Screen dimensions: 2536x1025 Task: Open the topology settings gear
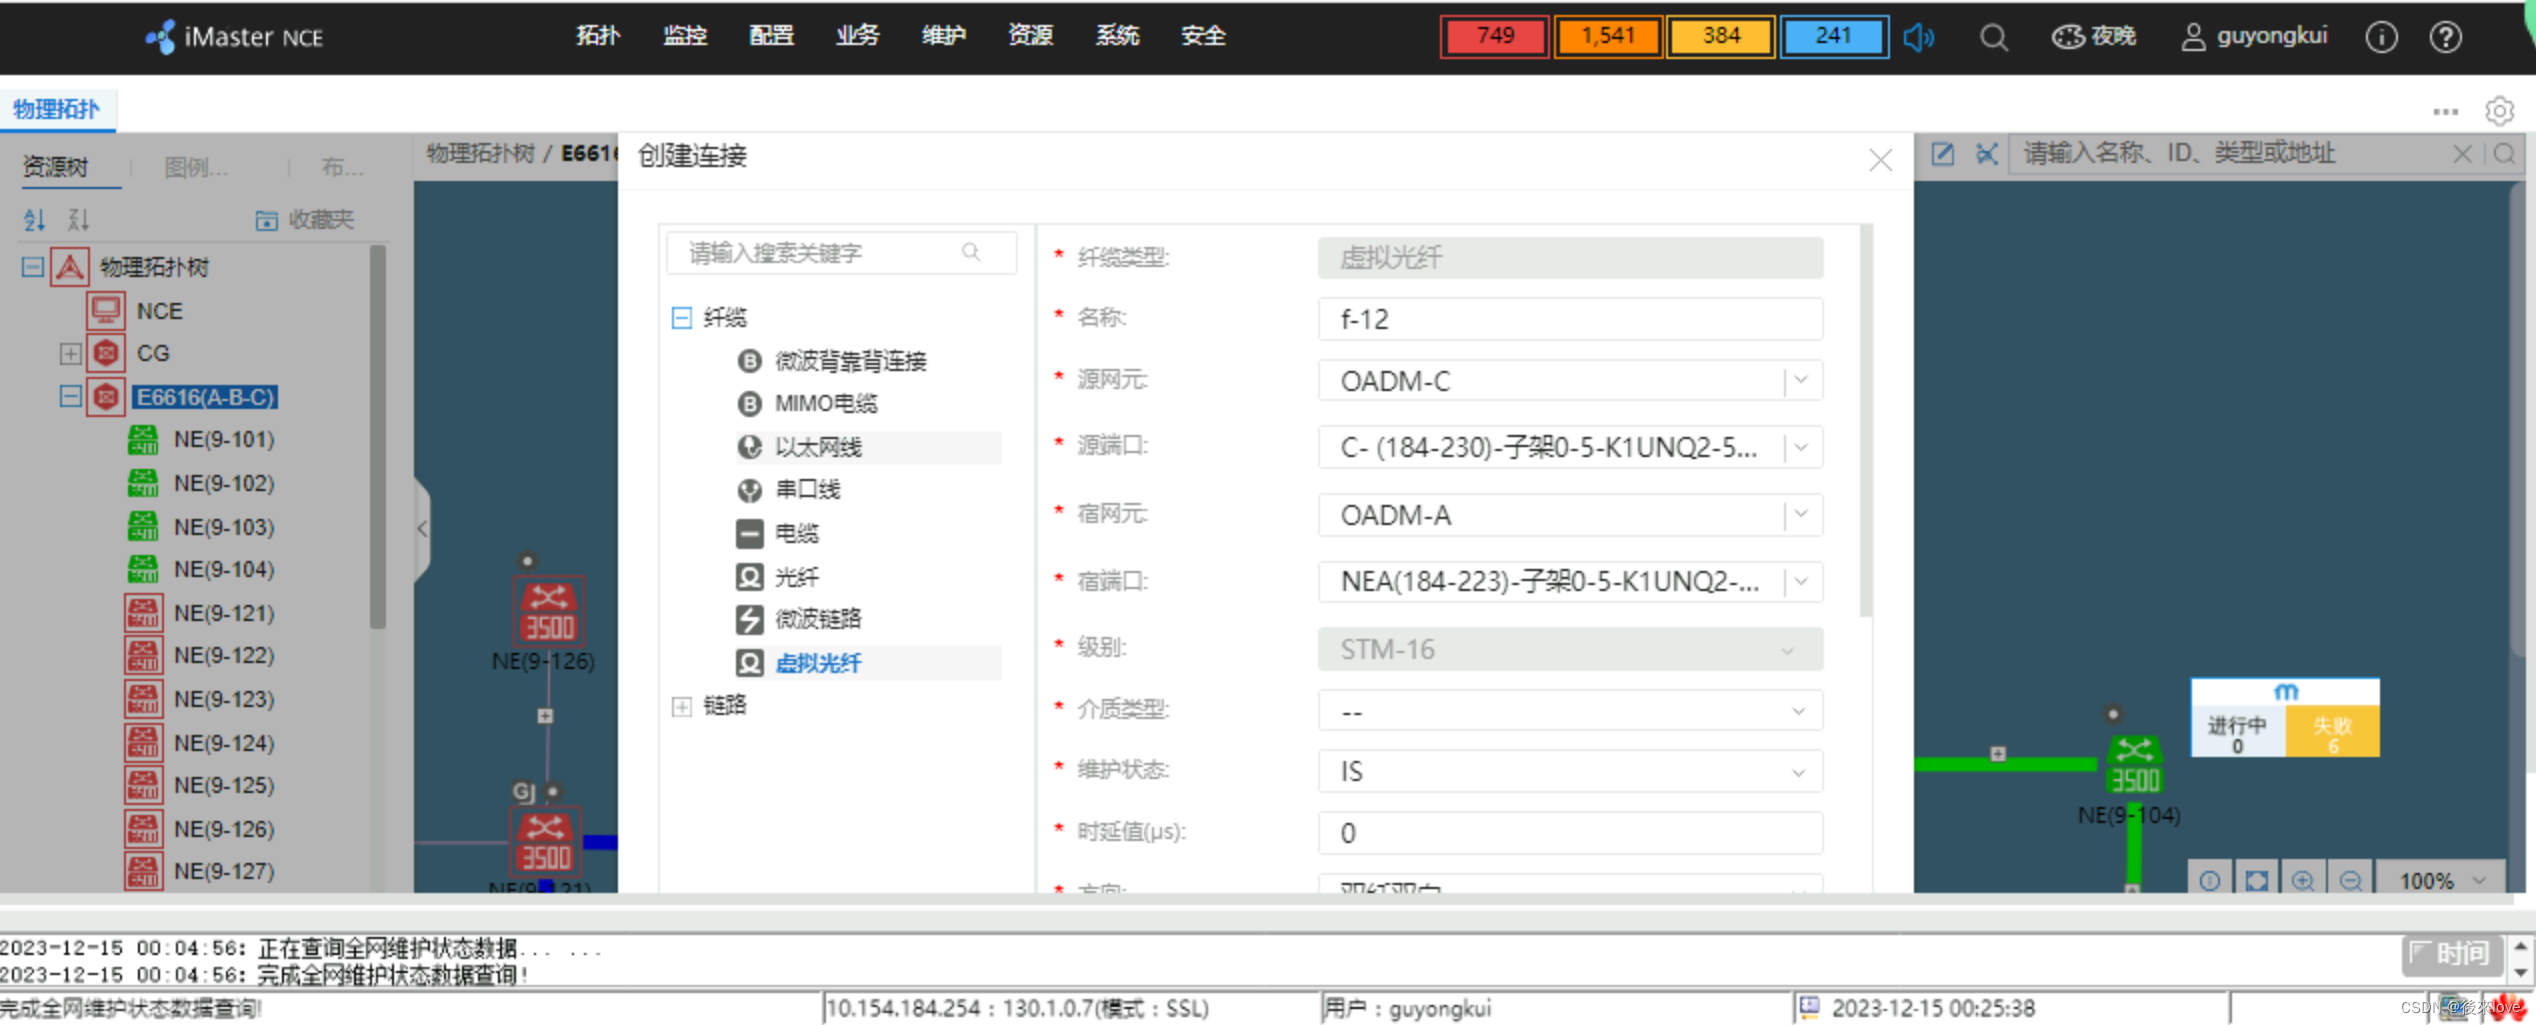2500,111
